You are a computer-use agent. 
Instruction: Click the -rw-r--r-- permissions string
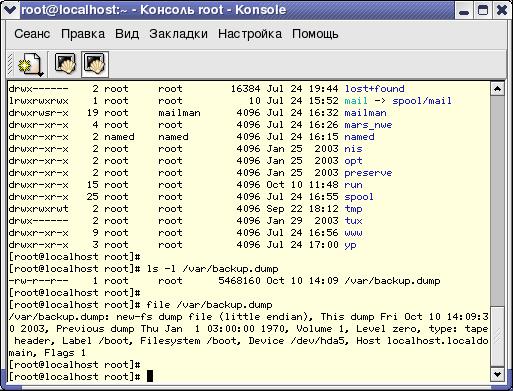[x=38, y=281]
